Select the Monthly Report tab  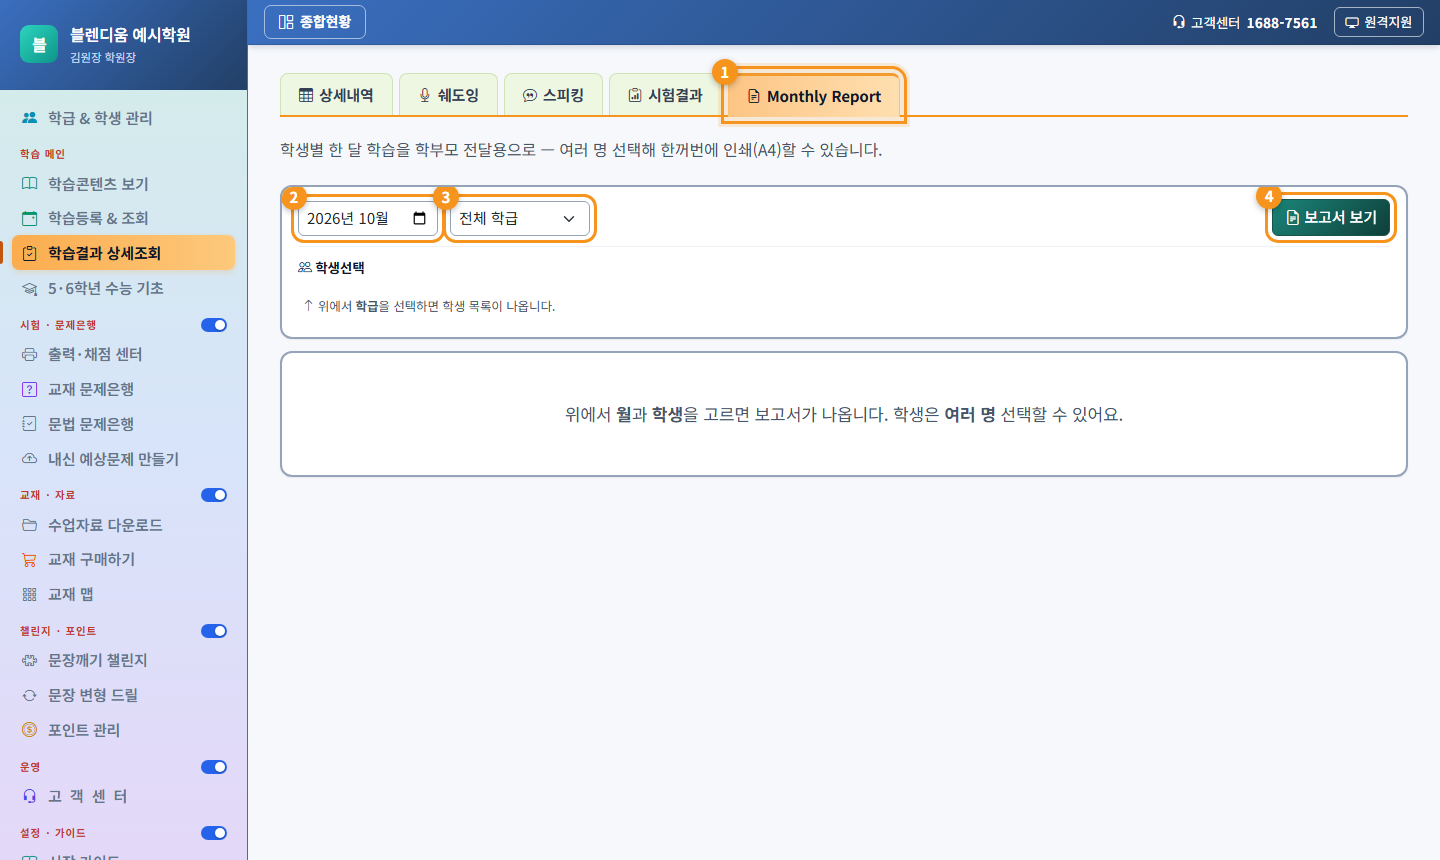[x=814, y=96]
